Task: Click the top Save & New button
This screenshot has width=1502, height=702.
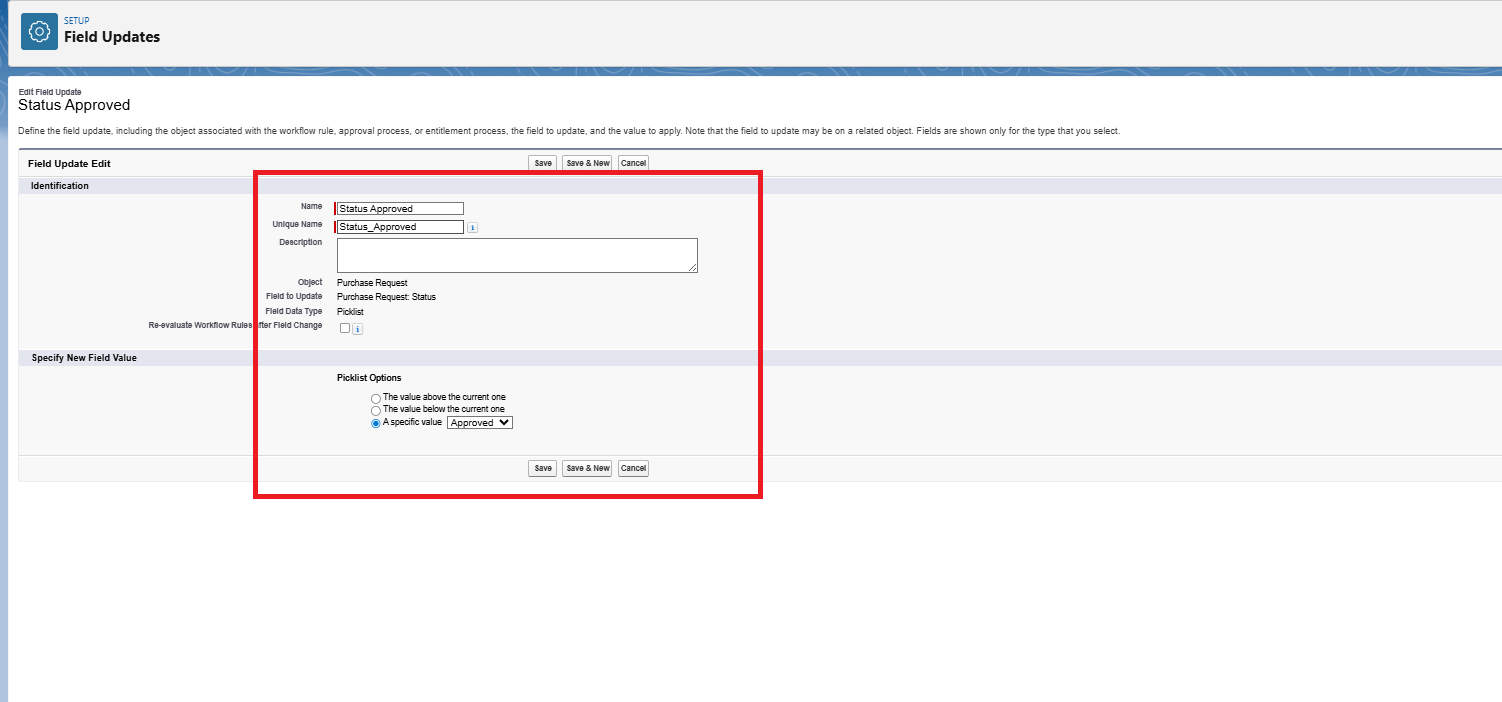Action: coord(587,163)
